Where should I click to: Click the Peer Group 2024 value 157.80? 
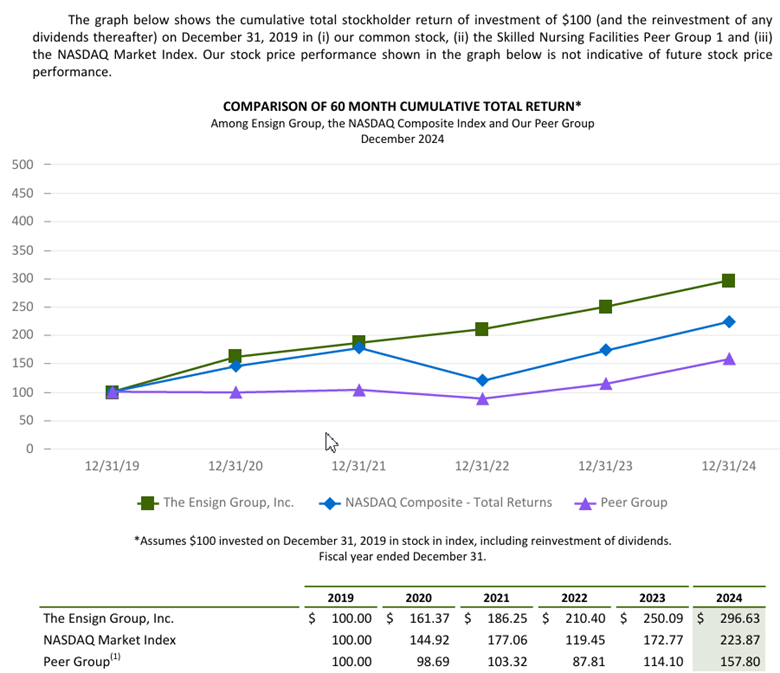[740, 662]
